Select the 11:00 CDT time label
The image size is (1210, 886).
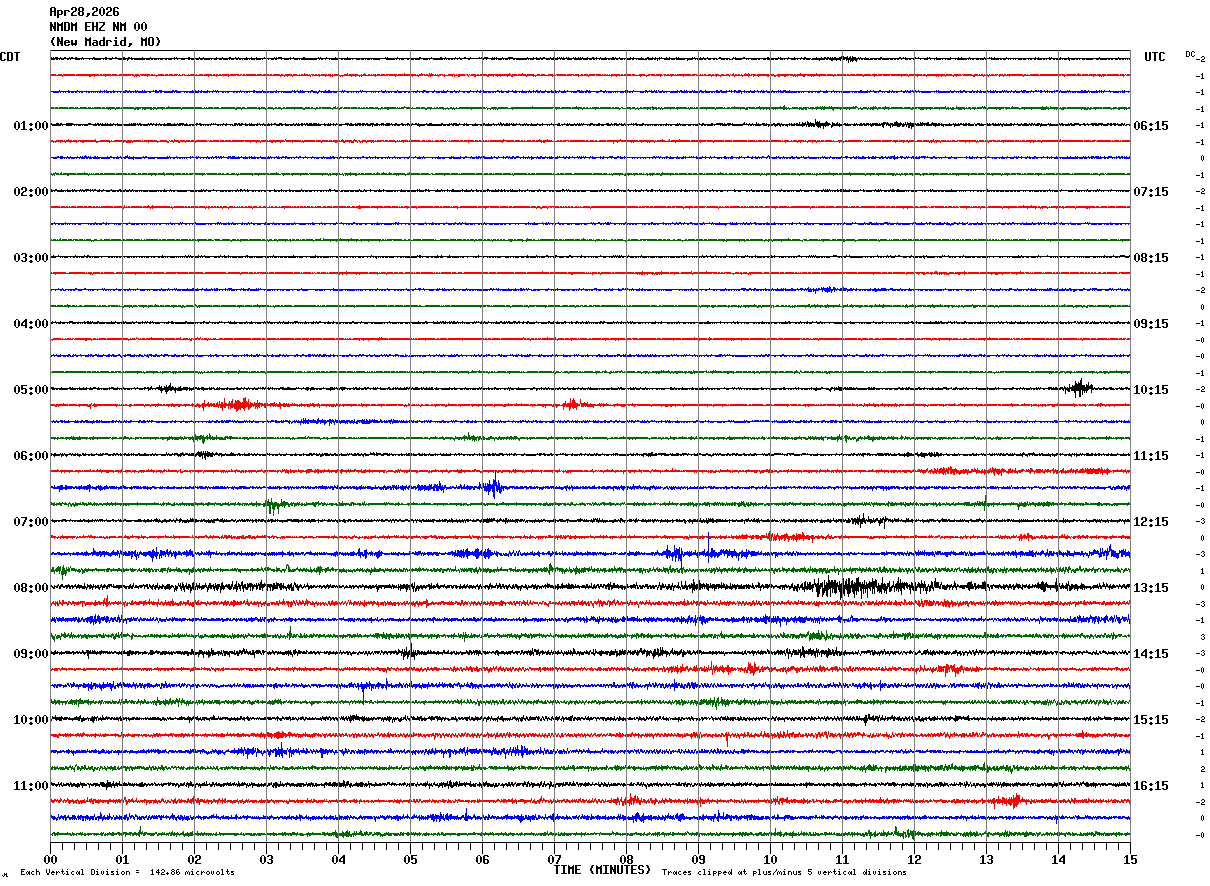31,786
